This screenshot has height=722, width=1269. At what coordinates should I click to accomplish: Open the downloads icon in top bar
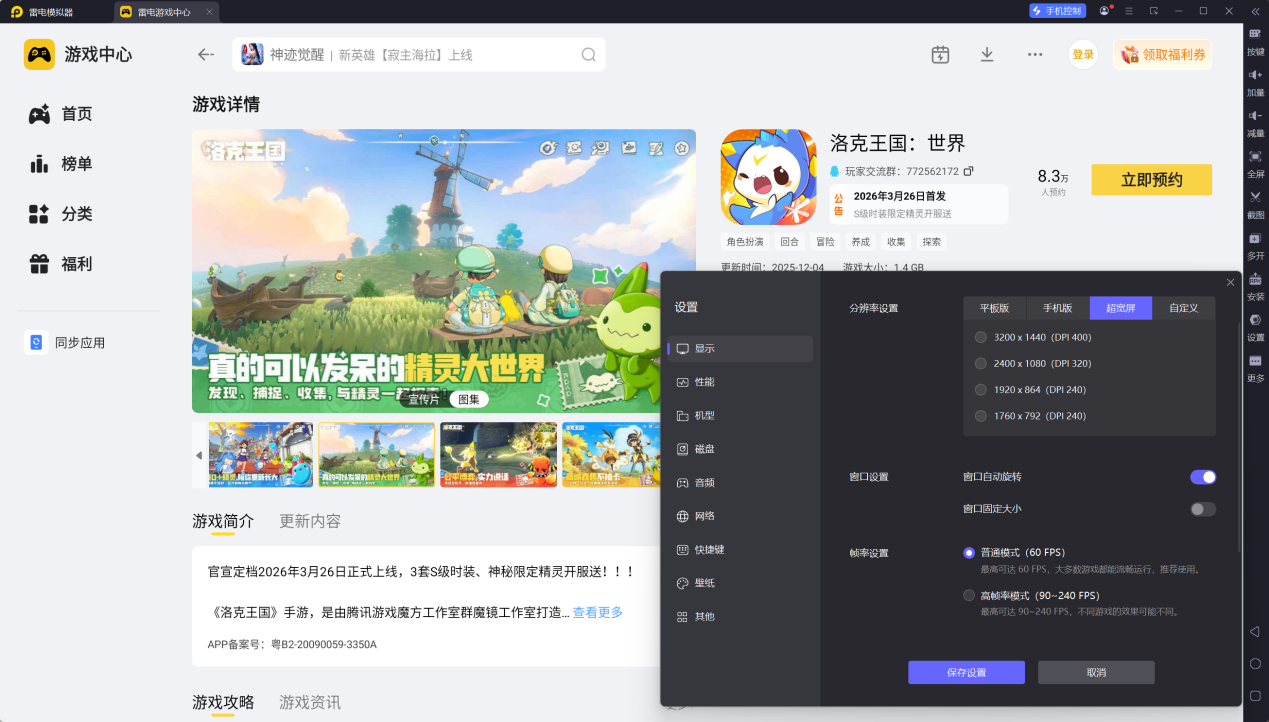click(987, 55)
